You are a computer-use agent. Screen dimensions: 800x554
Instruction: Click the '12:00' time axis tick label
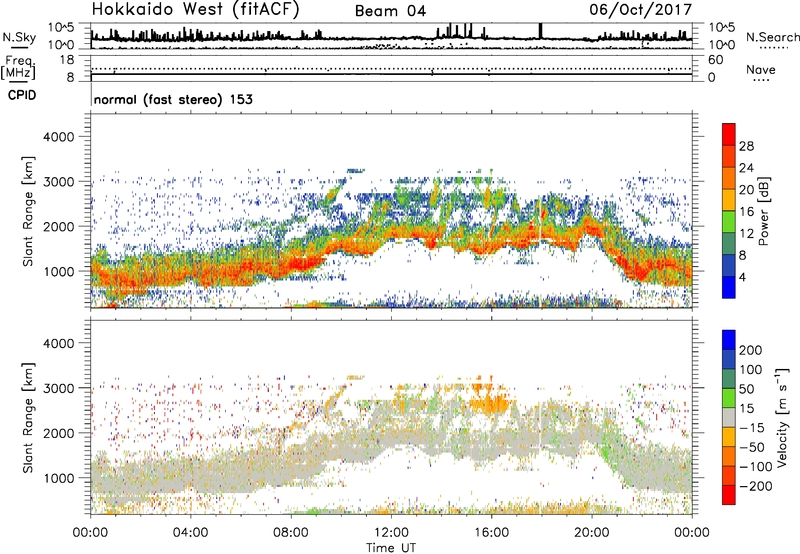tap(391, 533)
